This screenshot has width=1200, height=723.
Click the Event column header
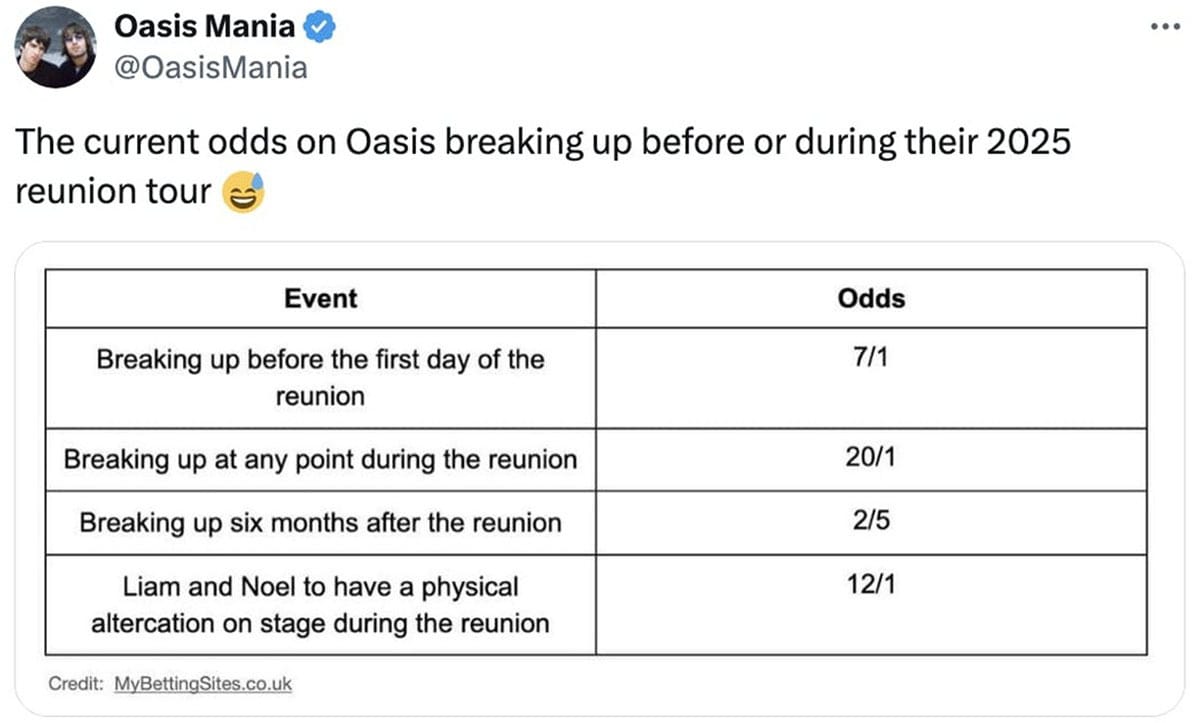point(320,298)
